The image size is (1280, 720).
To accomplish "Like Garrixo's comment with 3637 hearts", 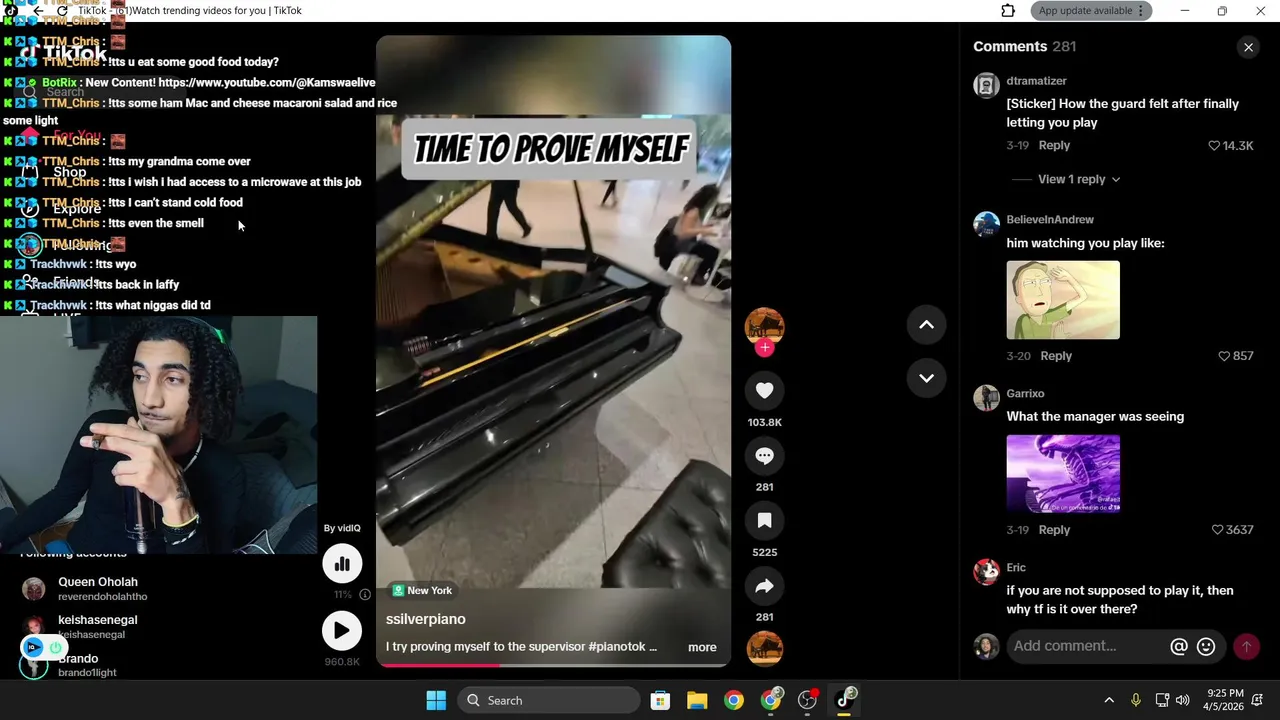I will click(x=1217, y=530).
